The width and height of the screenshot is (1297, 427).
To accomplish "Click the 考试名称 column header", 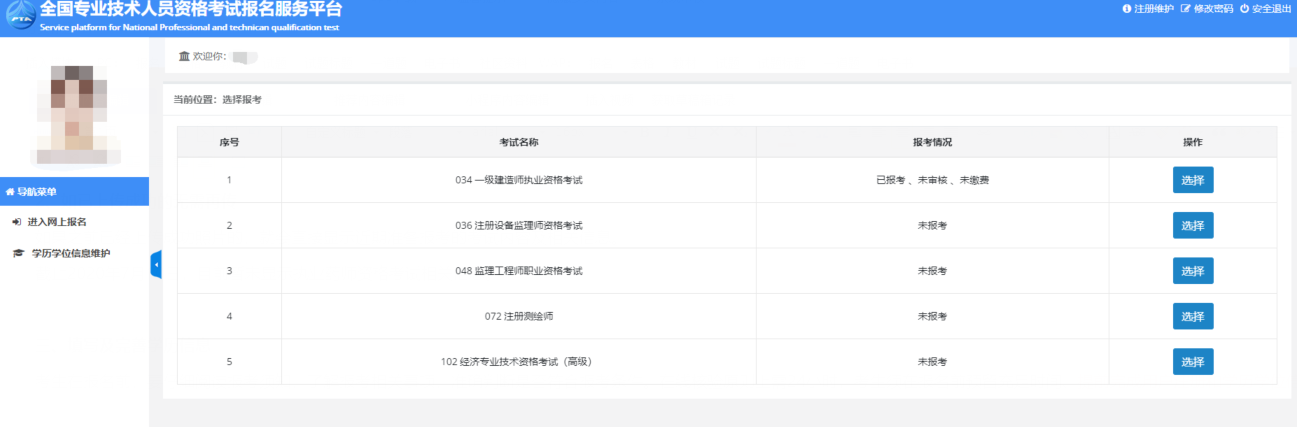I will point(518,142).
